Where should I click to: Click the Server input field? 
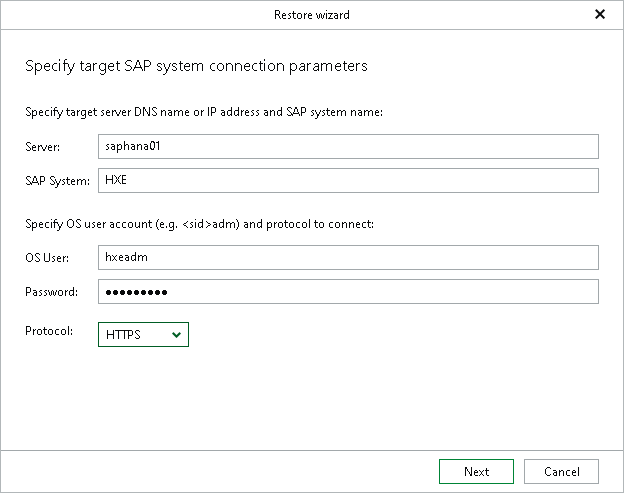point(348,147)
